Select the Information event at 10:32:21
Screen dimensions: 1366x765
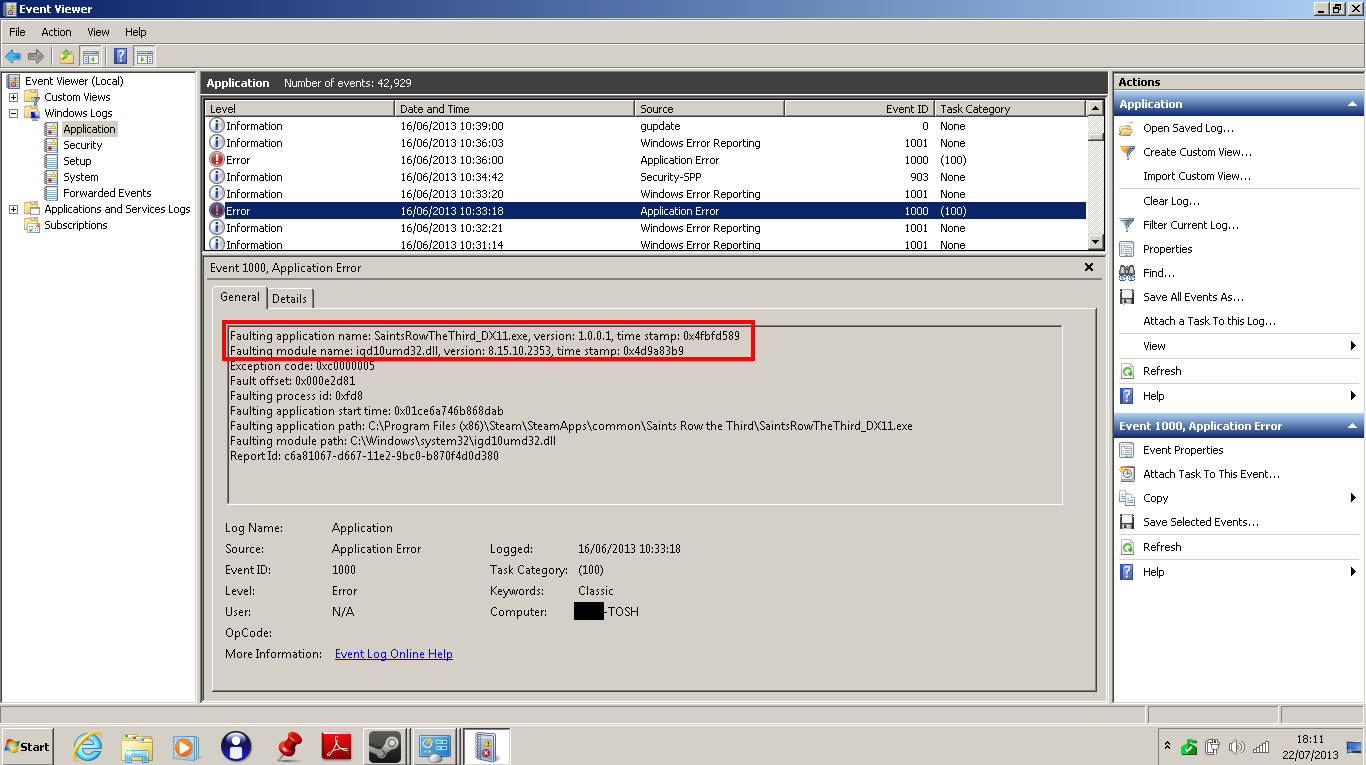[646, 228]
